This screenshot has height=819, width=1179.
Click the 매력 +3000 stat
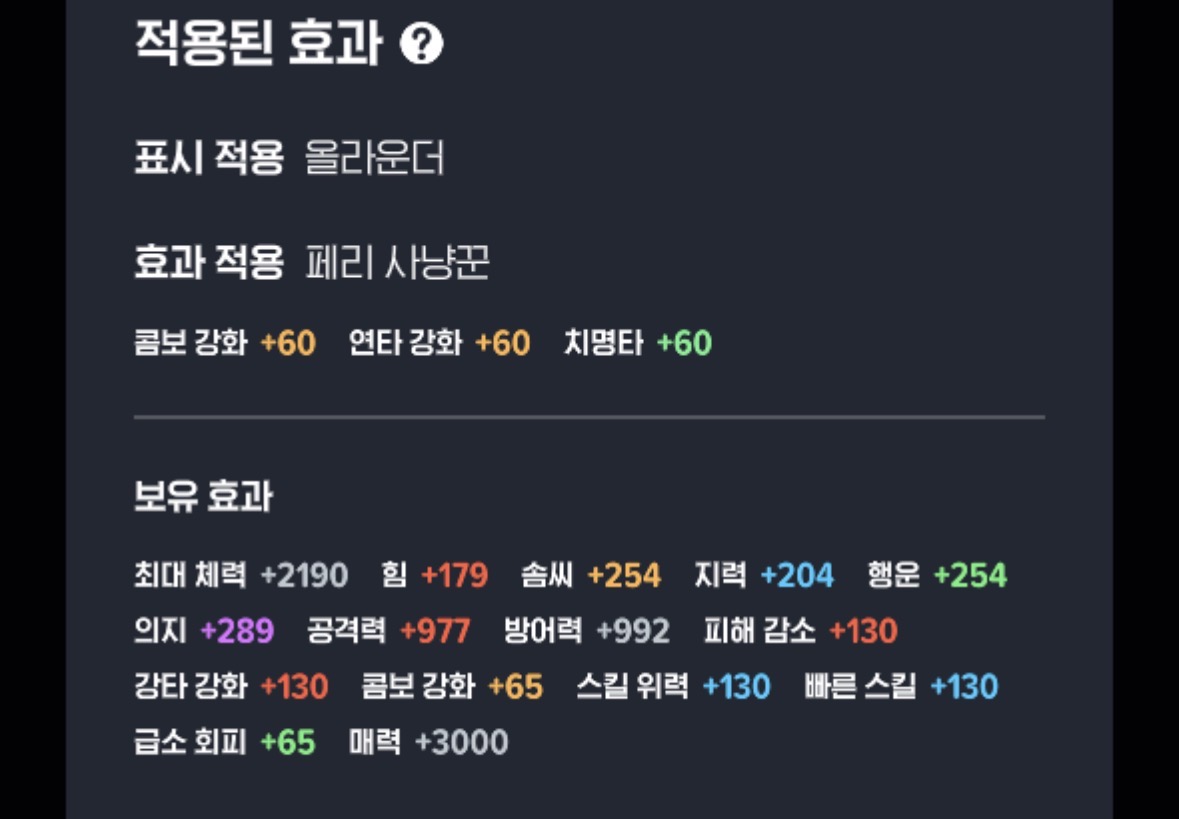428,742
